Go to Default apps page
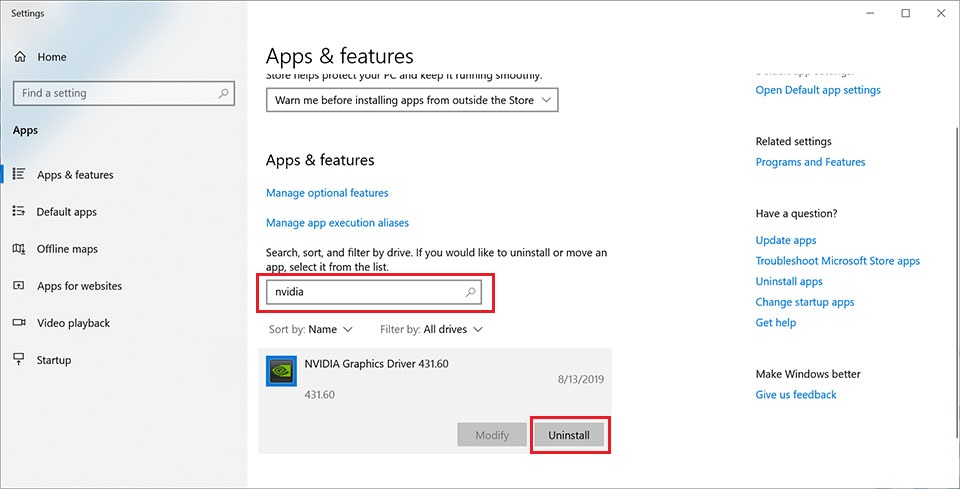 pos(67,212)
